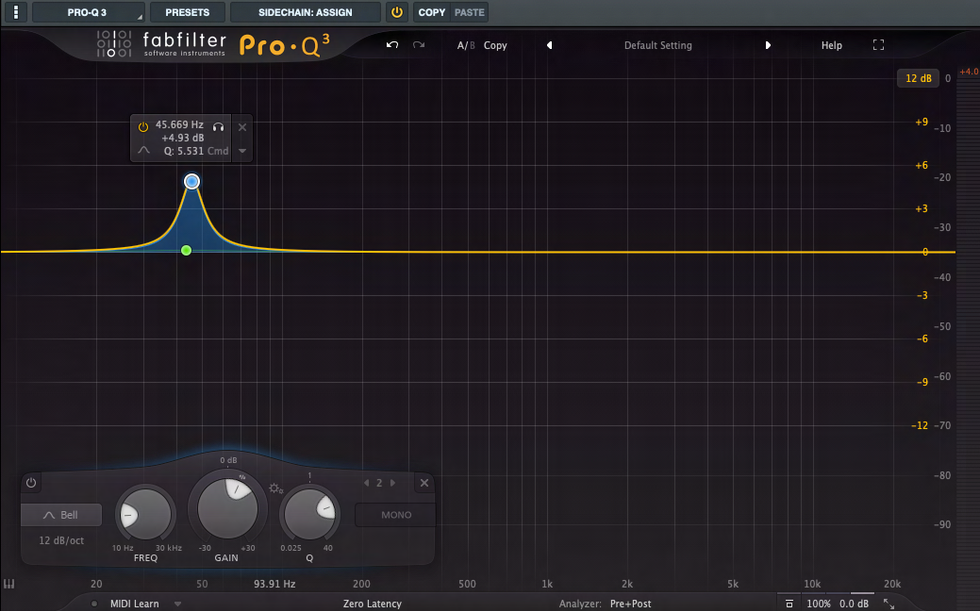980x611 pixels.
Task: Click the bell shape icon in band tooltip
Action: pos(144,150)
